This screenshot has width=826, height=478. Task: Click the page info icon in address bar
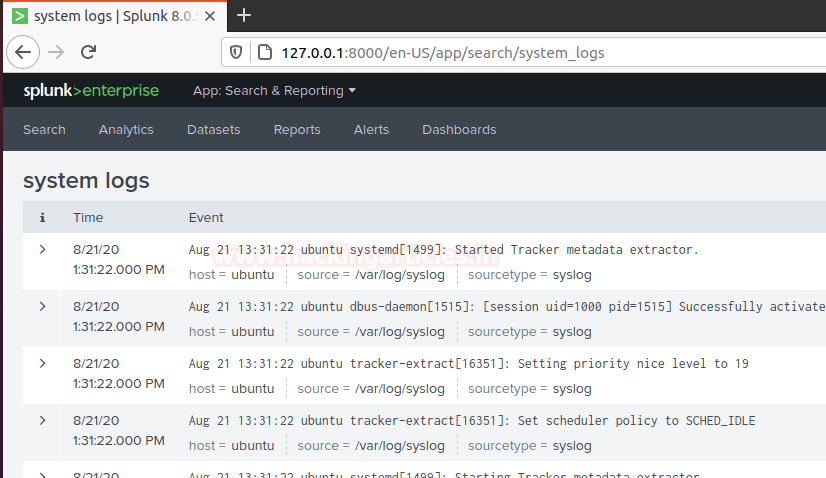264,52
